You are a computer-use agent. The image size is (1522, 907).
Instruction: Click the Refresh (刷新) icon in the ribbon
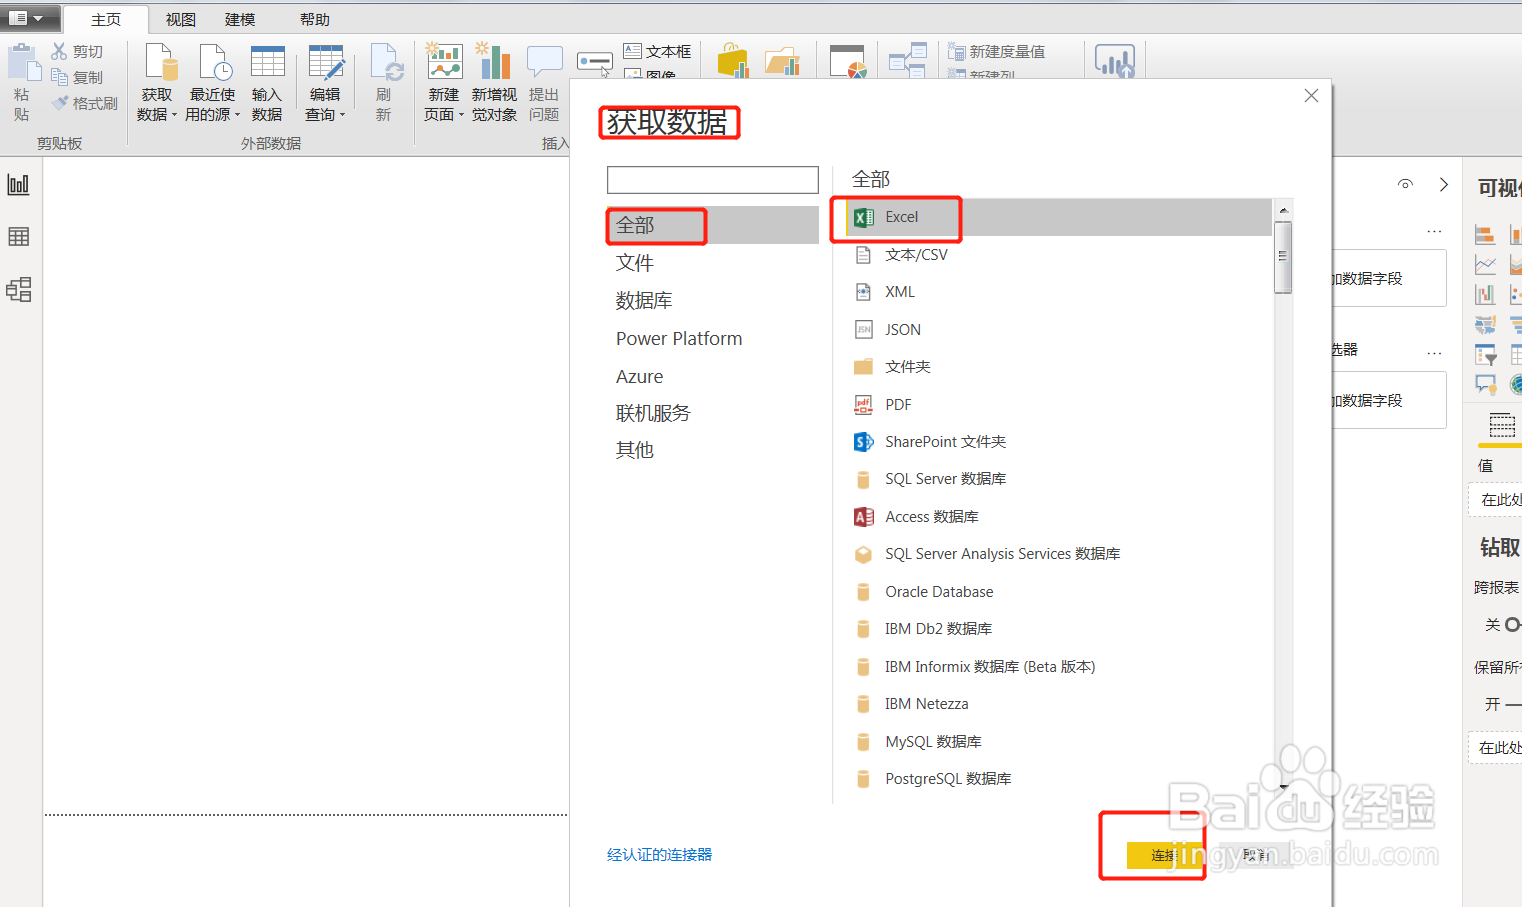click(385, 62)
